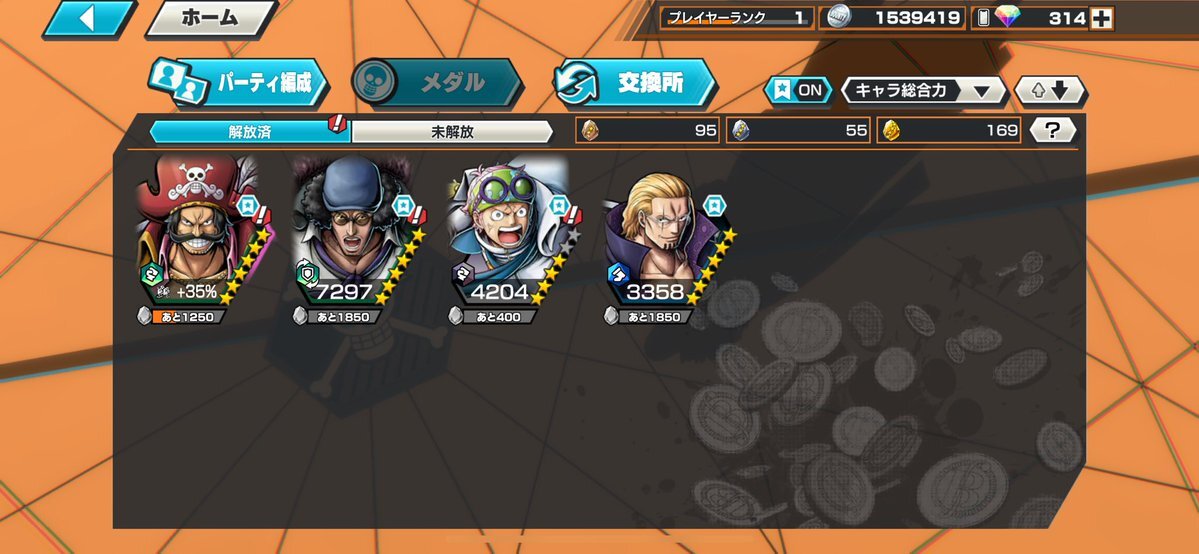Open help with the question mark button
Screen dimensions: 1199x554
point(1052,131)
